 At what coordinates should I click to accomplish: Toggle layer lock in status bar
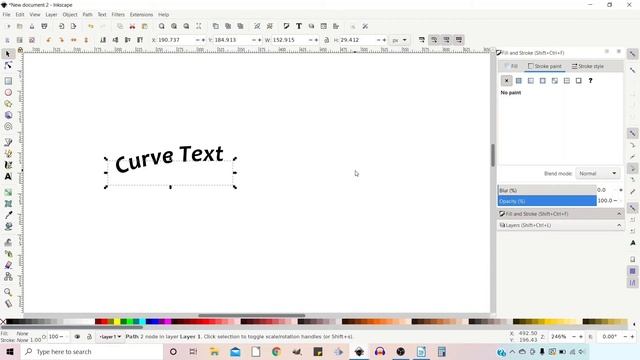pos(89,337)
